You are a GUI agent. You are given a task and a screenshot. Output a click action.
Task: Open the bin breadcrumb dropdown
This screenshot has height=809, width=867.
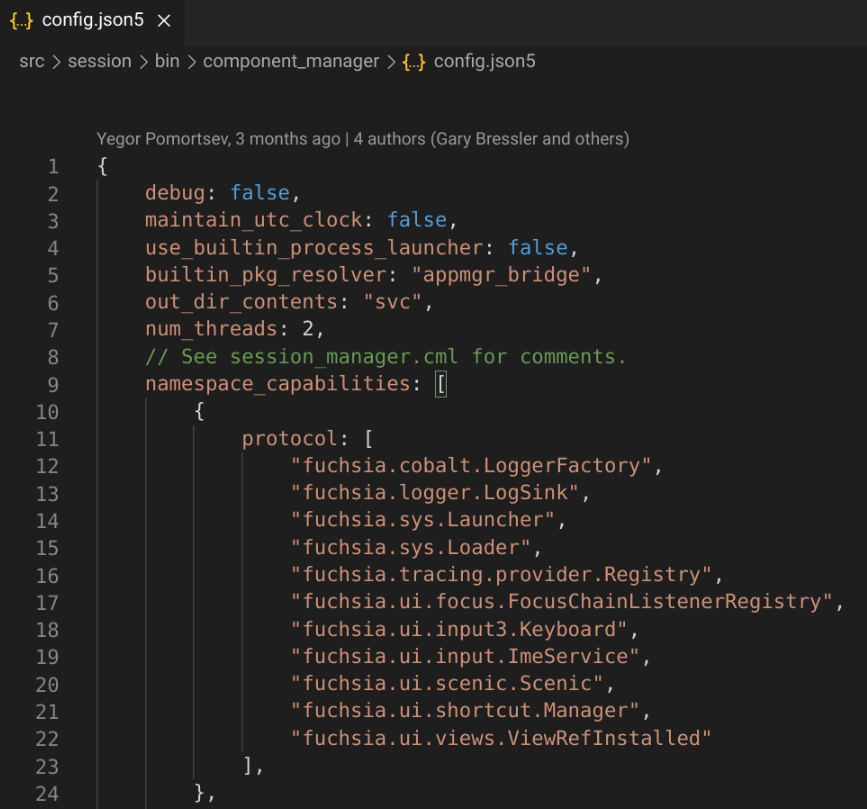(x=166, y=61)
